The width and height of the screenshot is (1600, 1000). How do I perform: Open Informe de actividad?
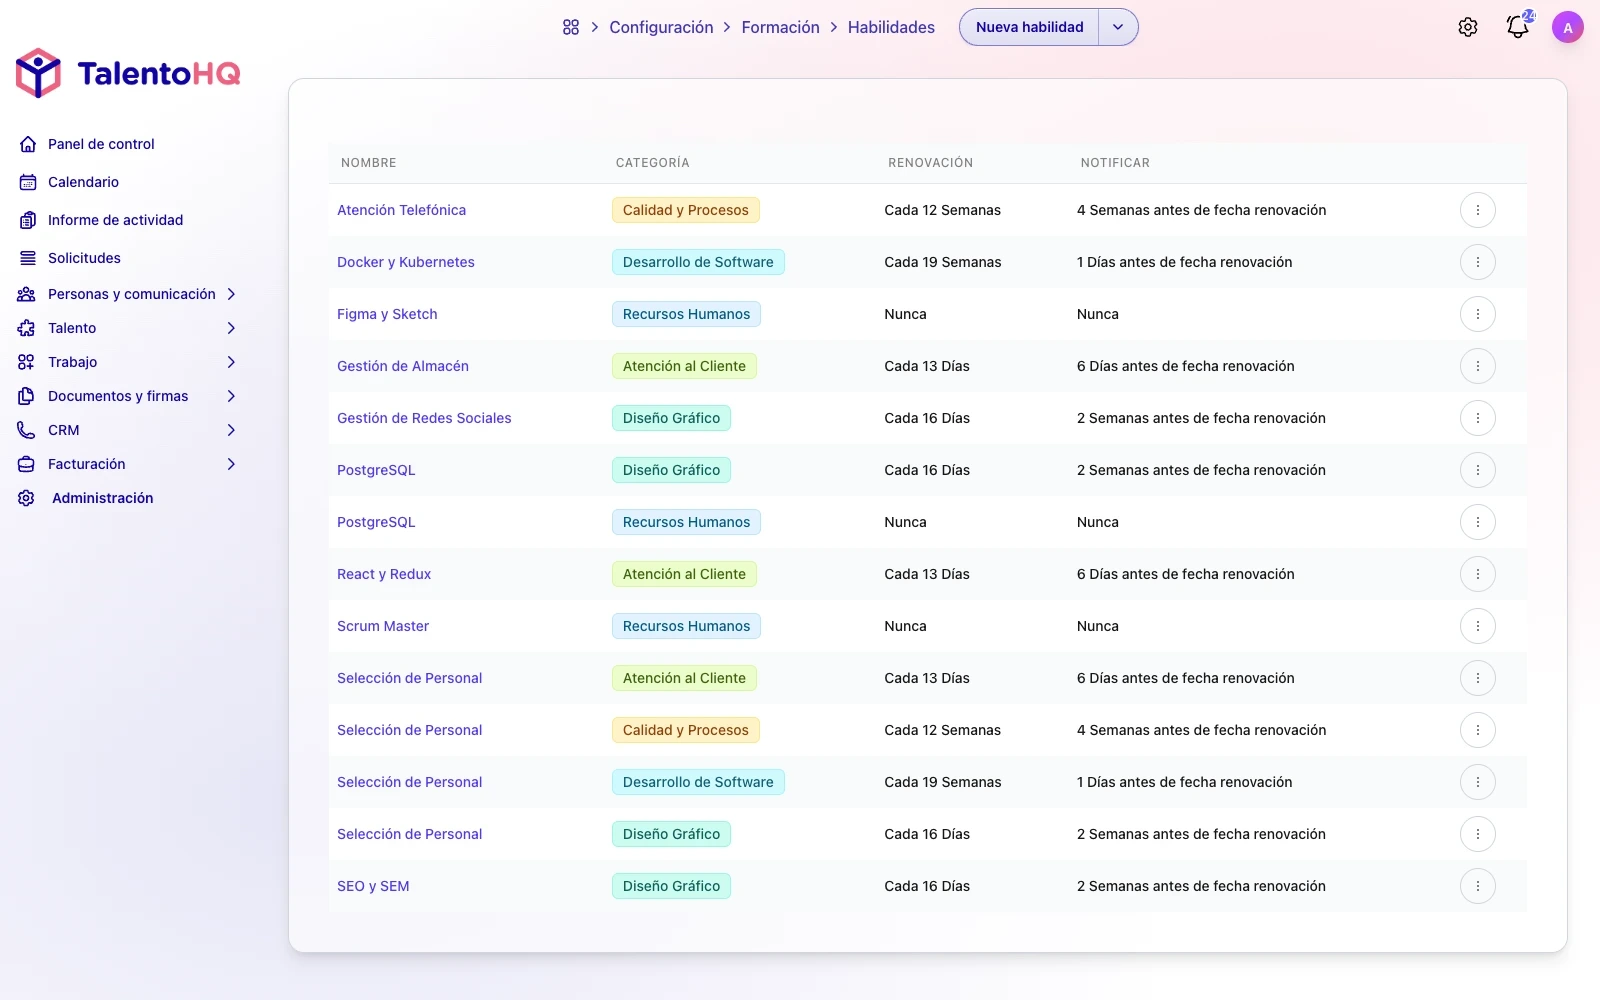point(115,220)
